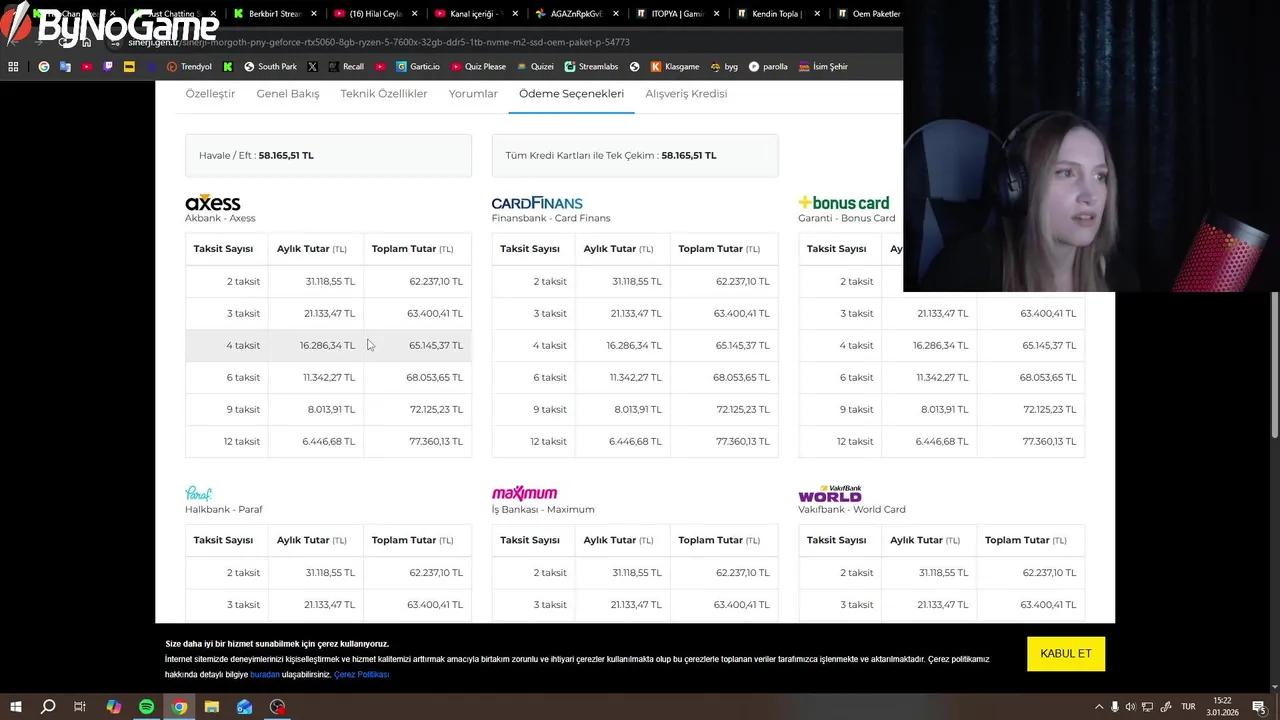
Task: Open the Quizei bookmark
Action: (x=535, y=67)
